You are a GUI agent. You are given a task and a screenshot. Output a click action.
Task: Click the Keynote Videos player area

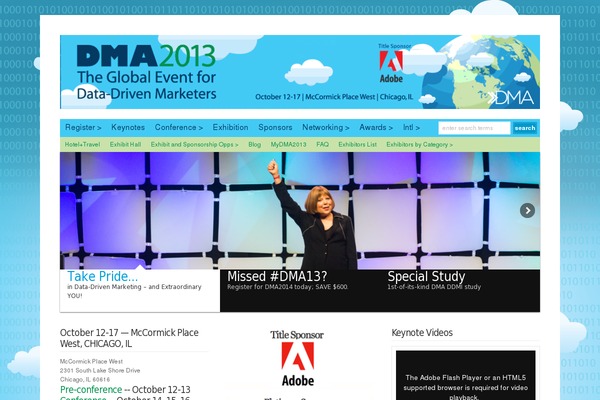click(465, 376)
